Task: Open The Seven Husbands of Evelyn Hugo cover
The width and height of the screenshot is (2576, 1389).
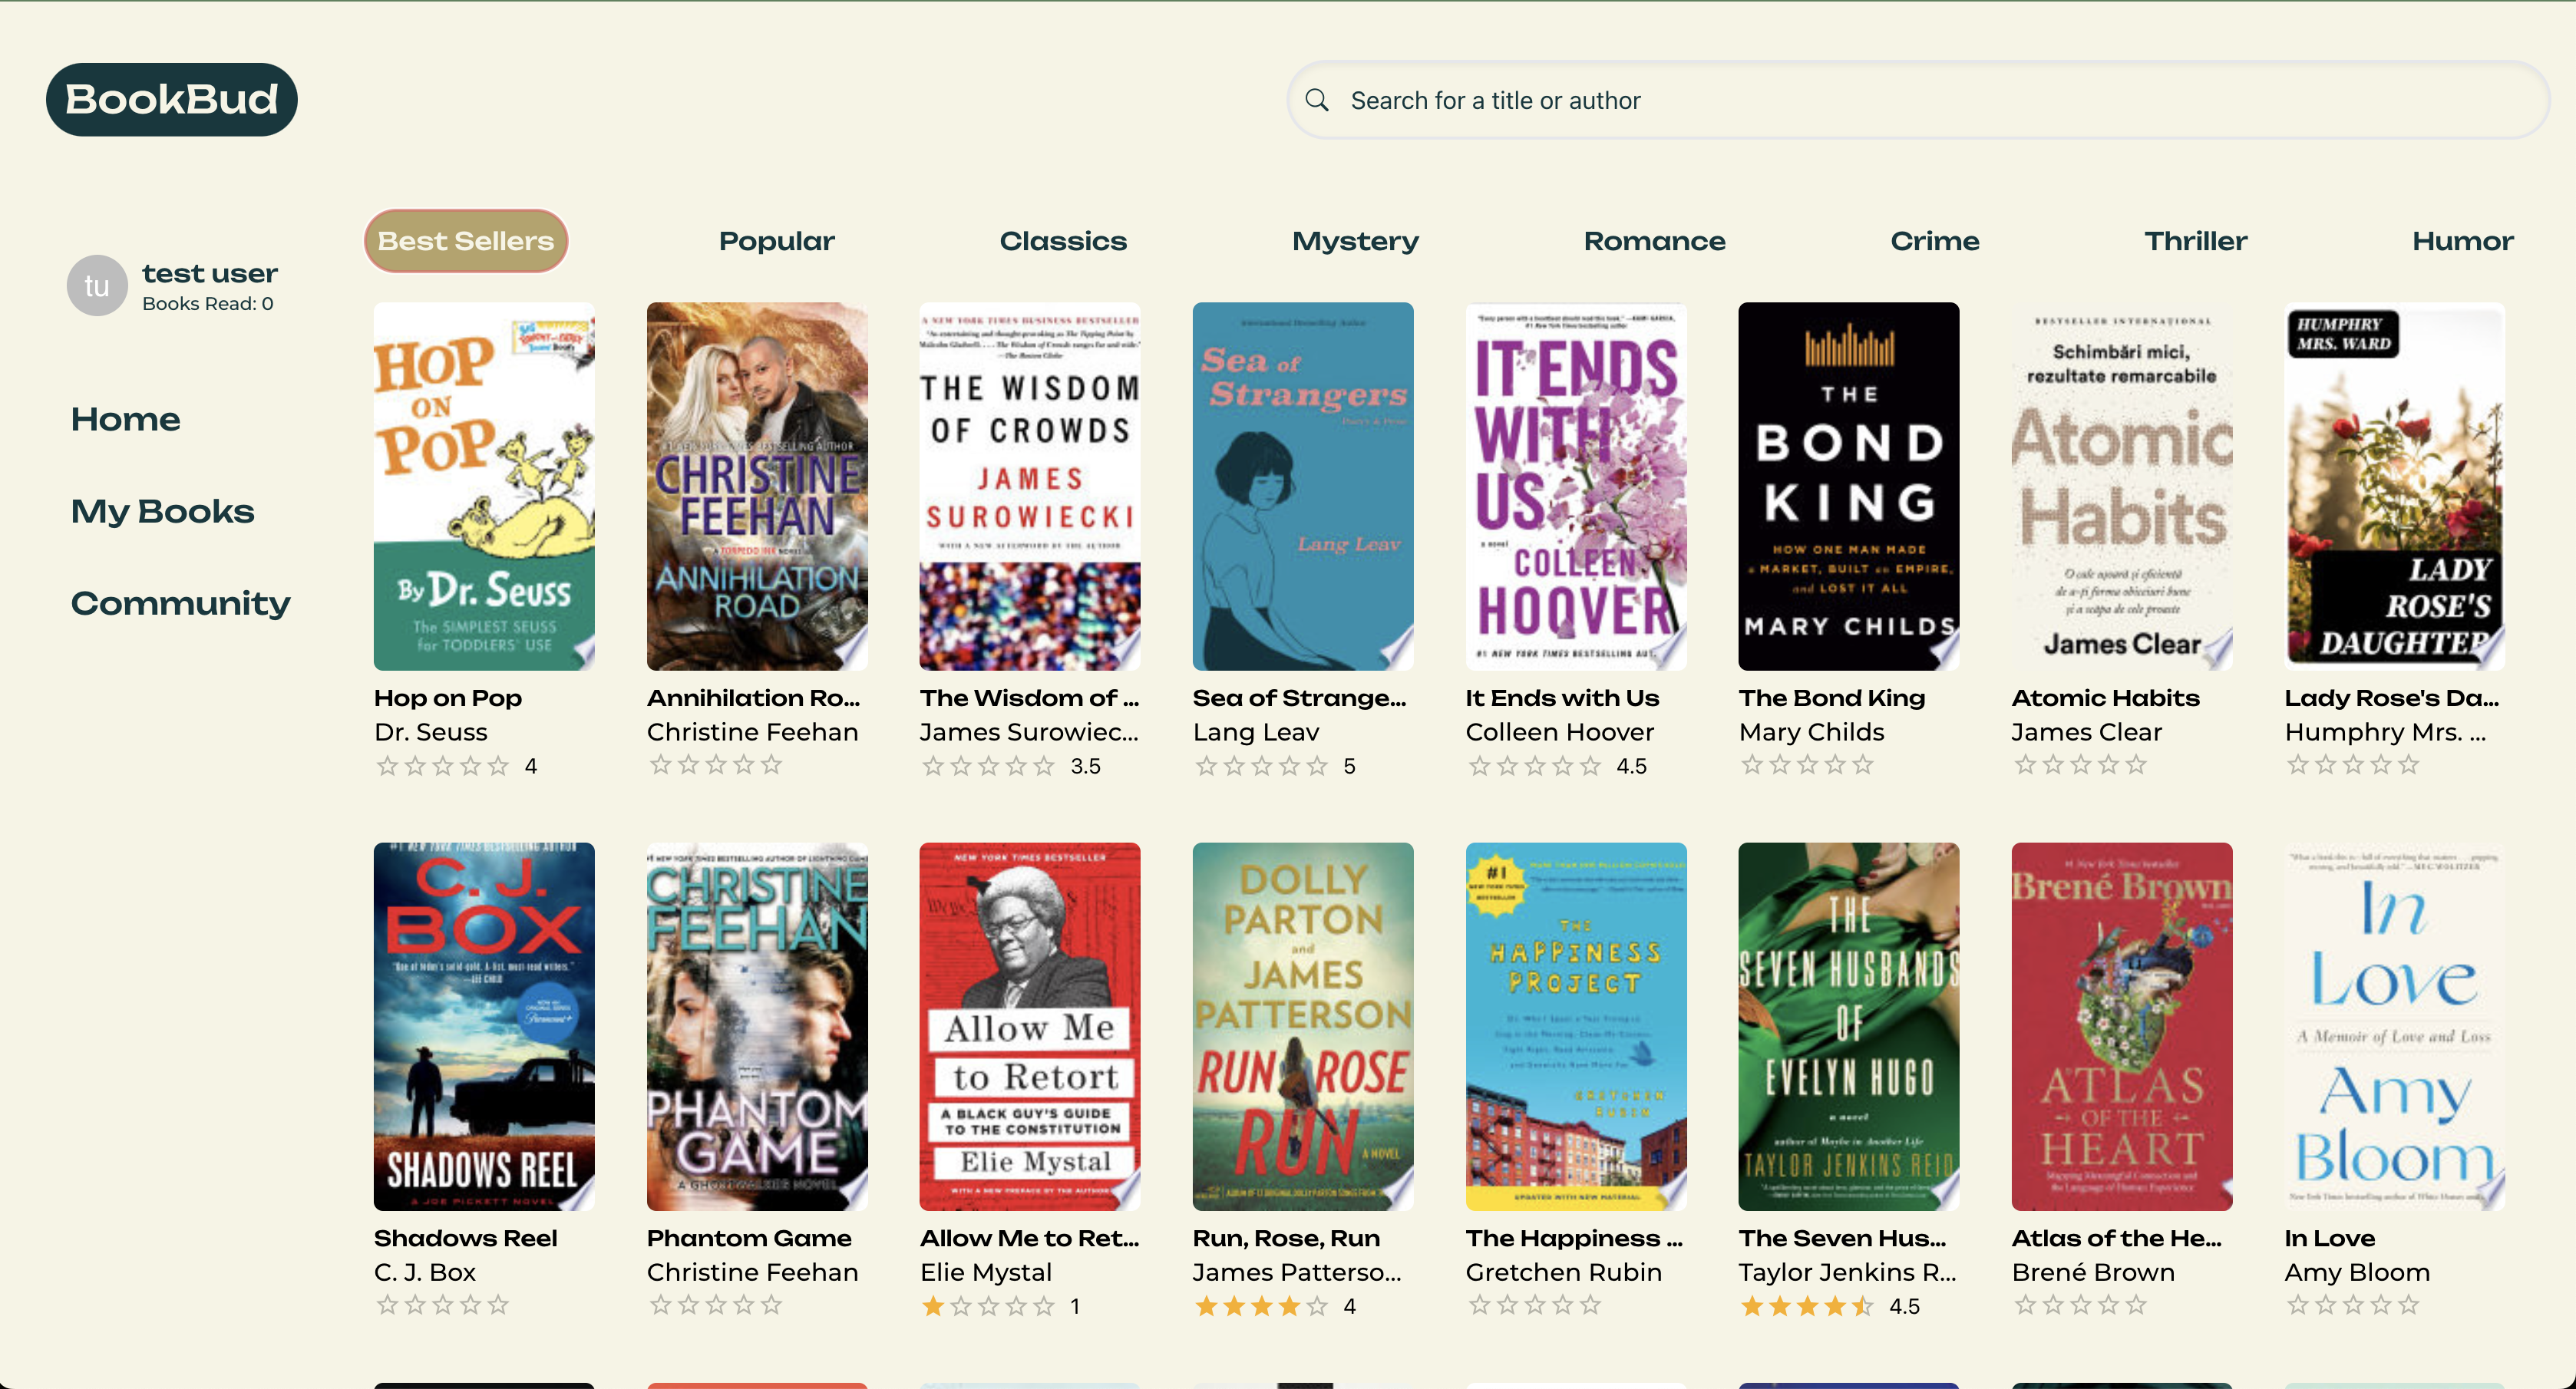Action: 1848,1026
